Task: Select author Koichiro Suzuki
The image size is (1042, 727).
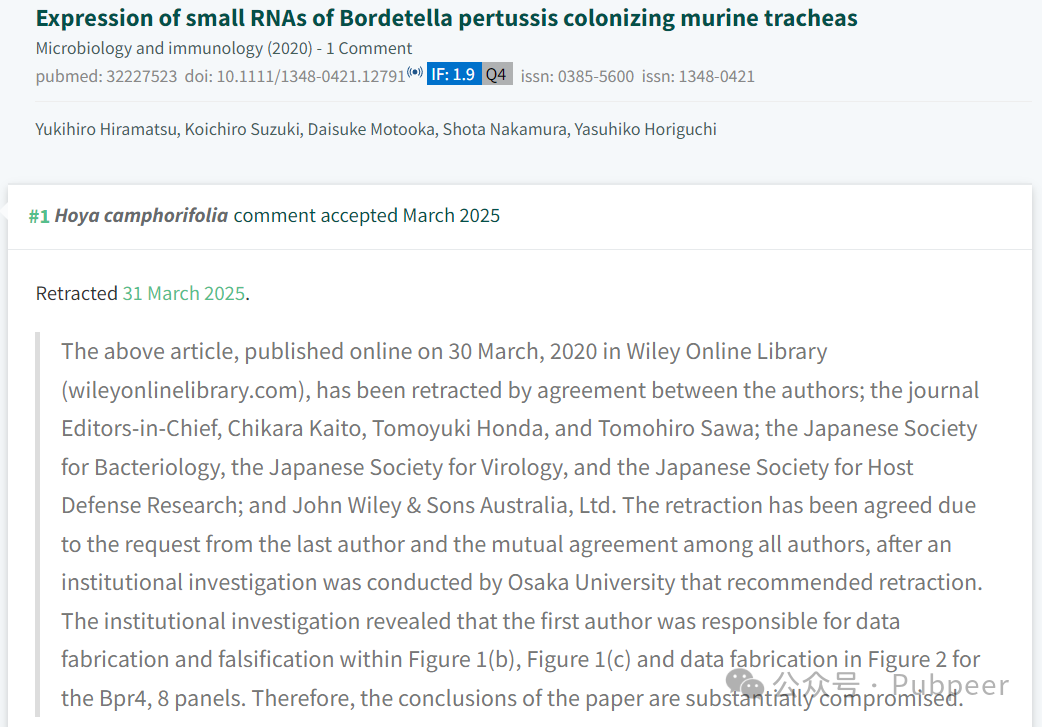Action: point(242,129)
